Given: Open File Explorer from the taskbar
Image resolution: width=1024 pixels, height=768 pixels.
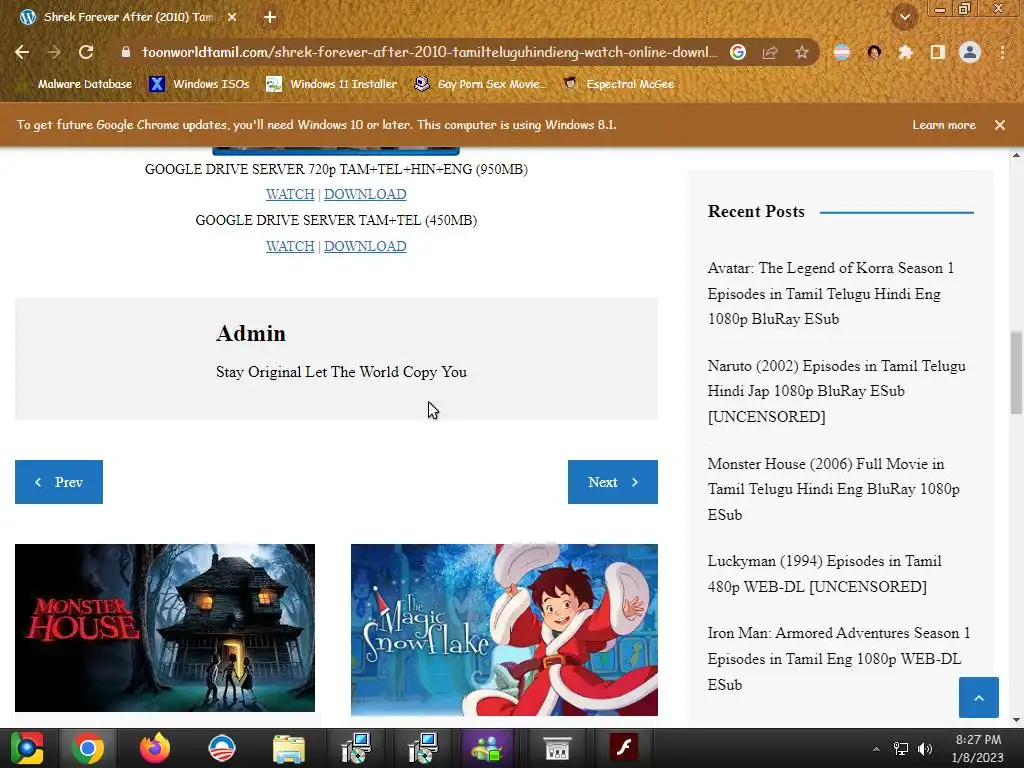Looking at the screenshot, I should pos(289,748).
